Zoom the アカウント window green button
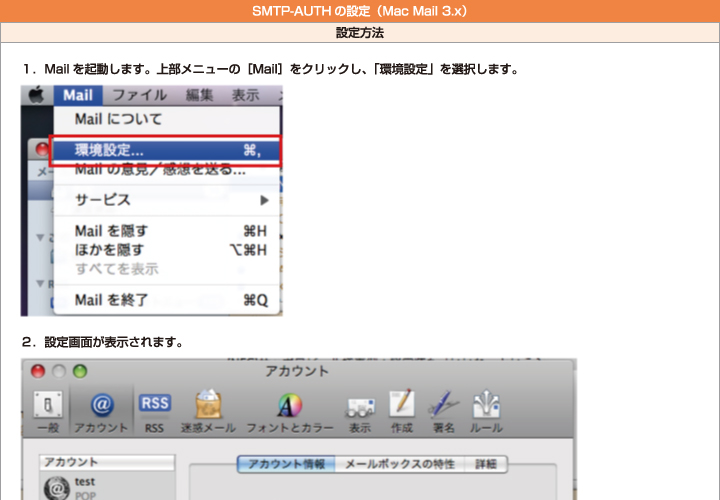This screenshot has height=500, width=720. click(x=80, y=371)
